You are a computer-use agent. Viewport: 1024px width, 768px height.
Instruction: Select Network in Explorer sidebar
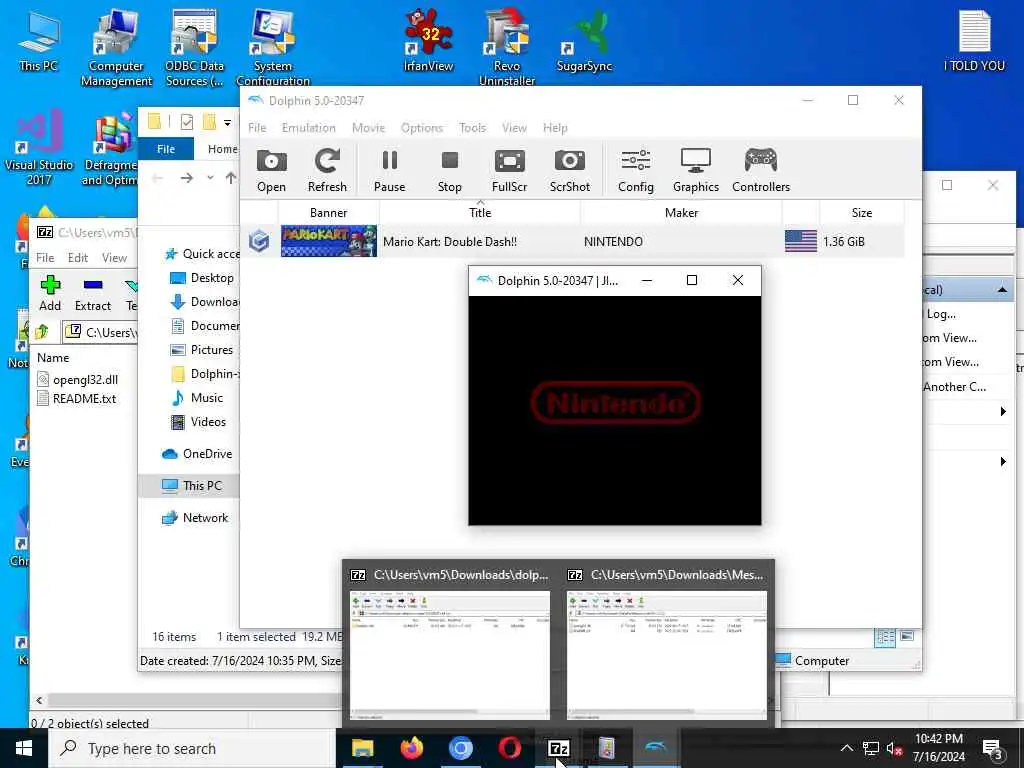195,518
